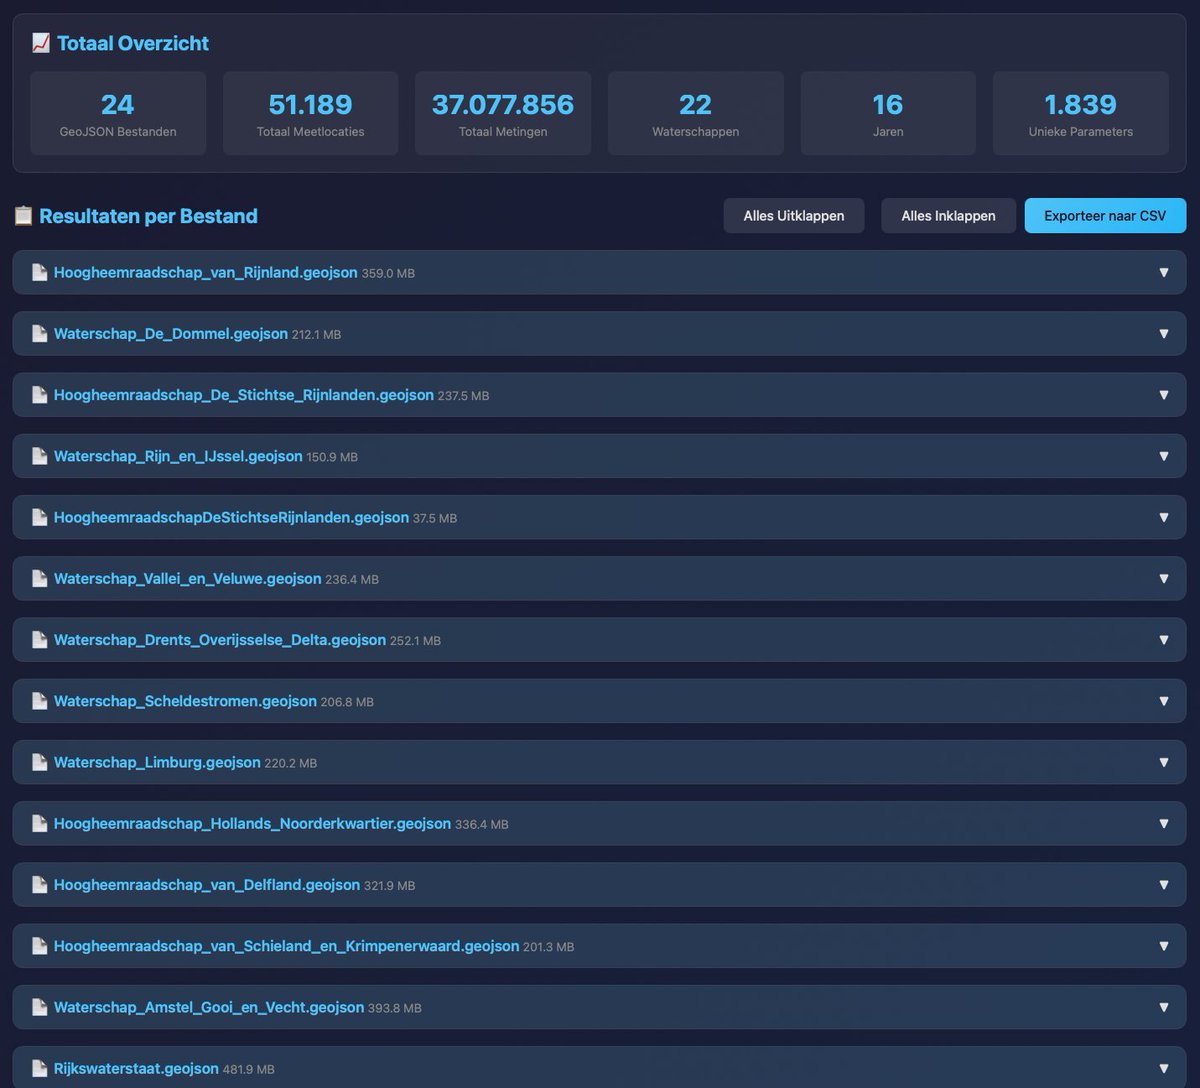Expand HoogheemraadschapDeStichtseRijnlanden 37.5 MB row arrow

pyautogui.click(x=1163, y=517)
